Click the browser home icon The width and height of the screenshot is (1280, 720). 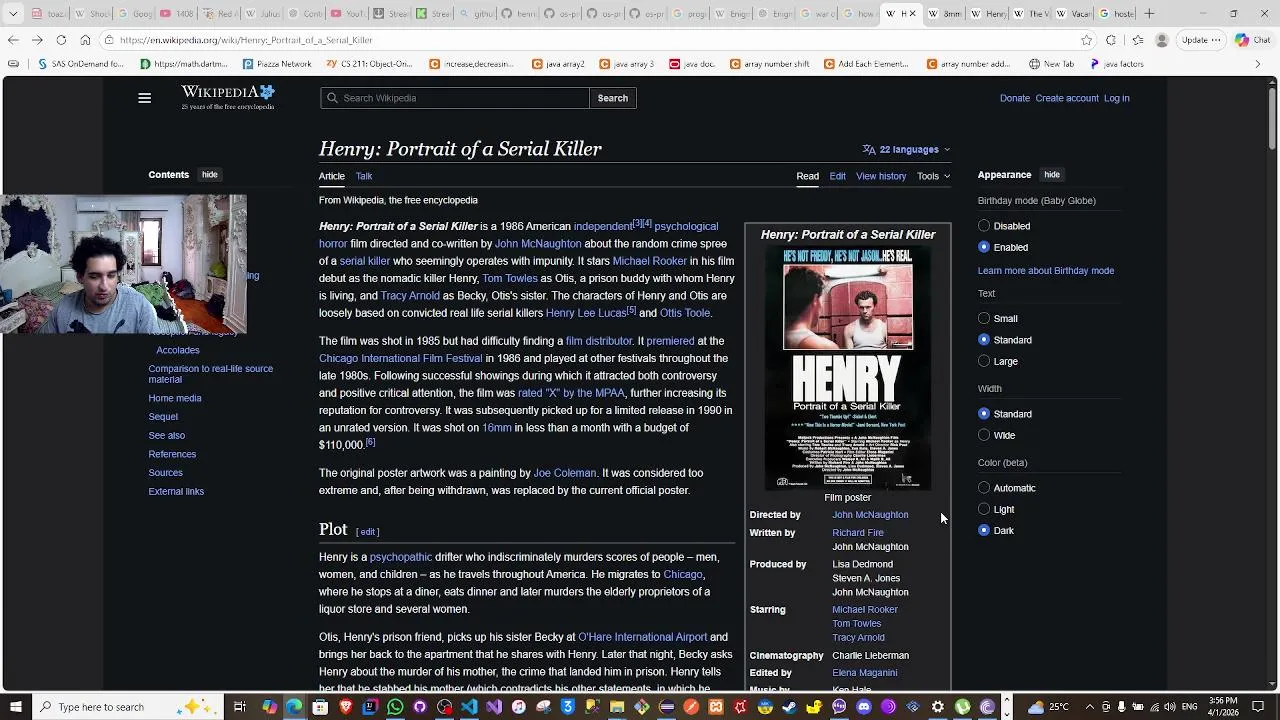pyautogui.click(x=85, y=40)
